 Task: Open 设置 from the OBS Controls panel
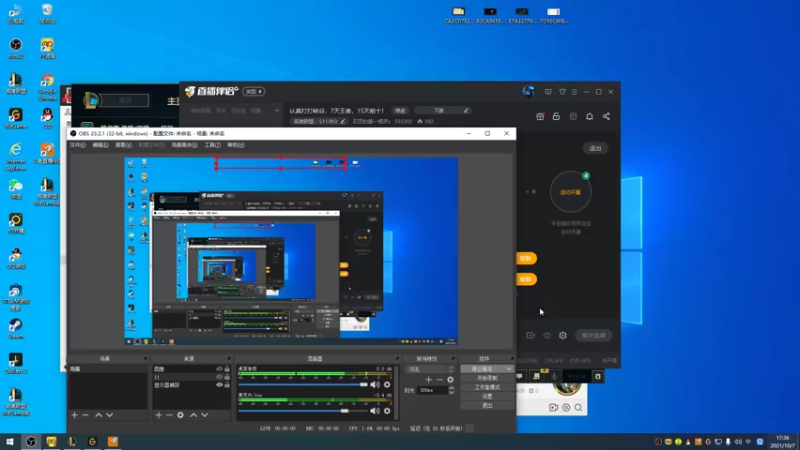(487, 396)
